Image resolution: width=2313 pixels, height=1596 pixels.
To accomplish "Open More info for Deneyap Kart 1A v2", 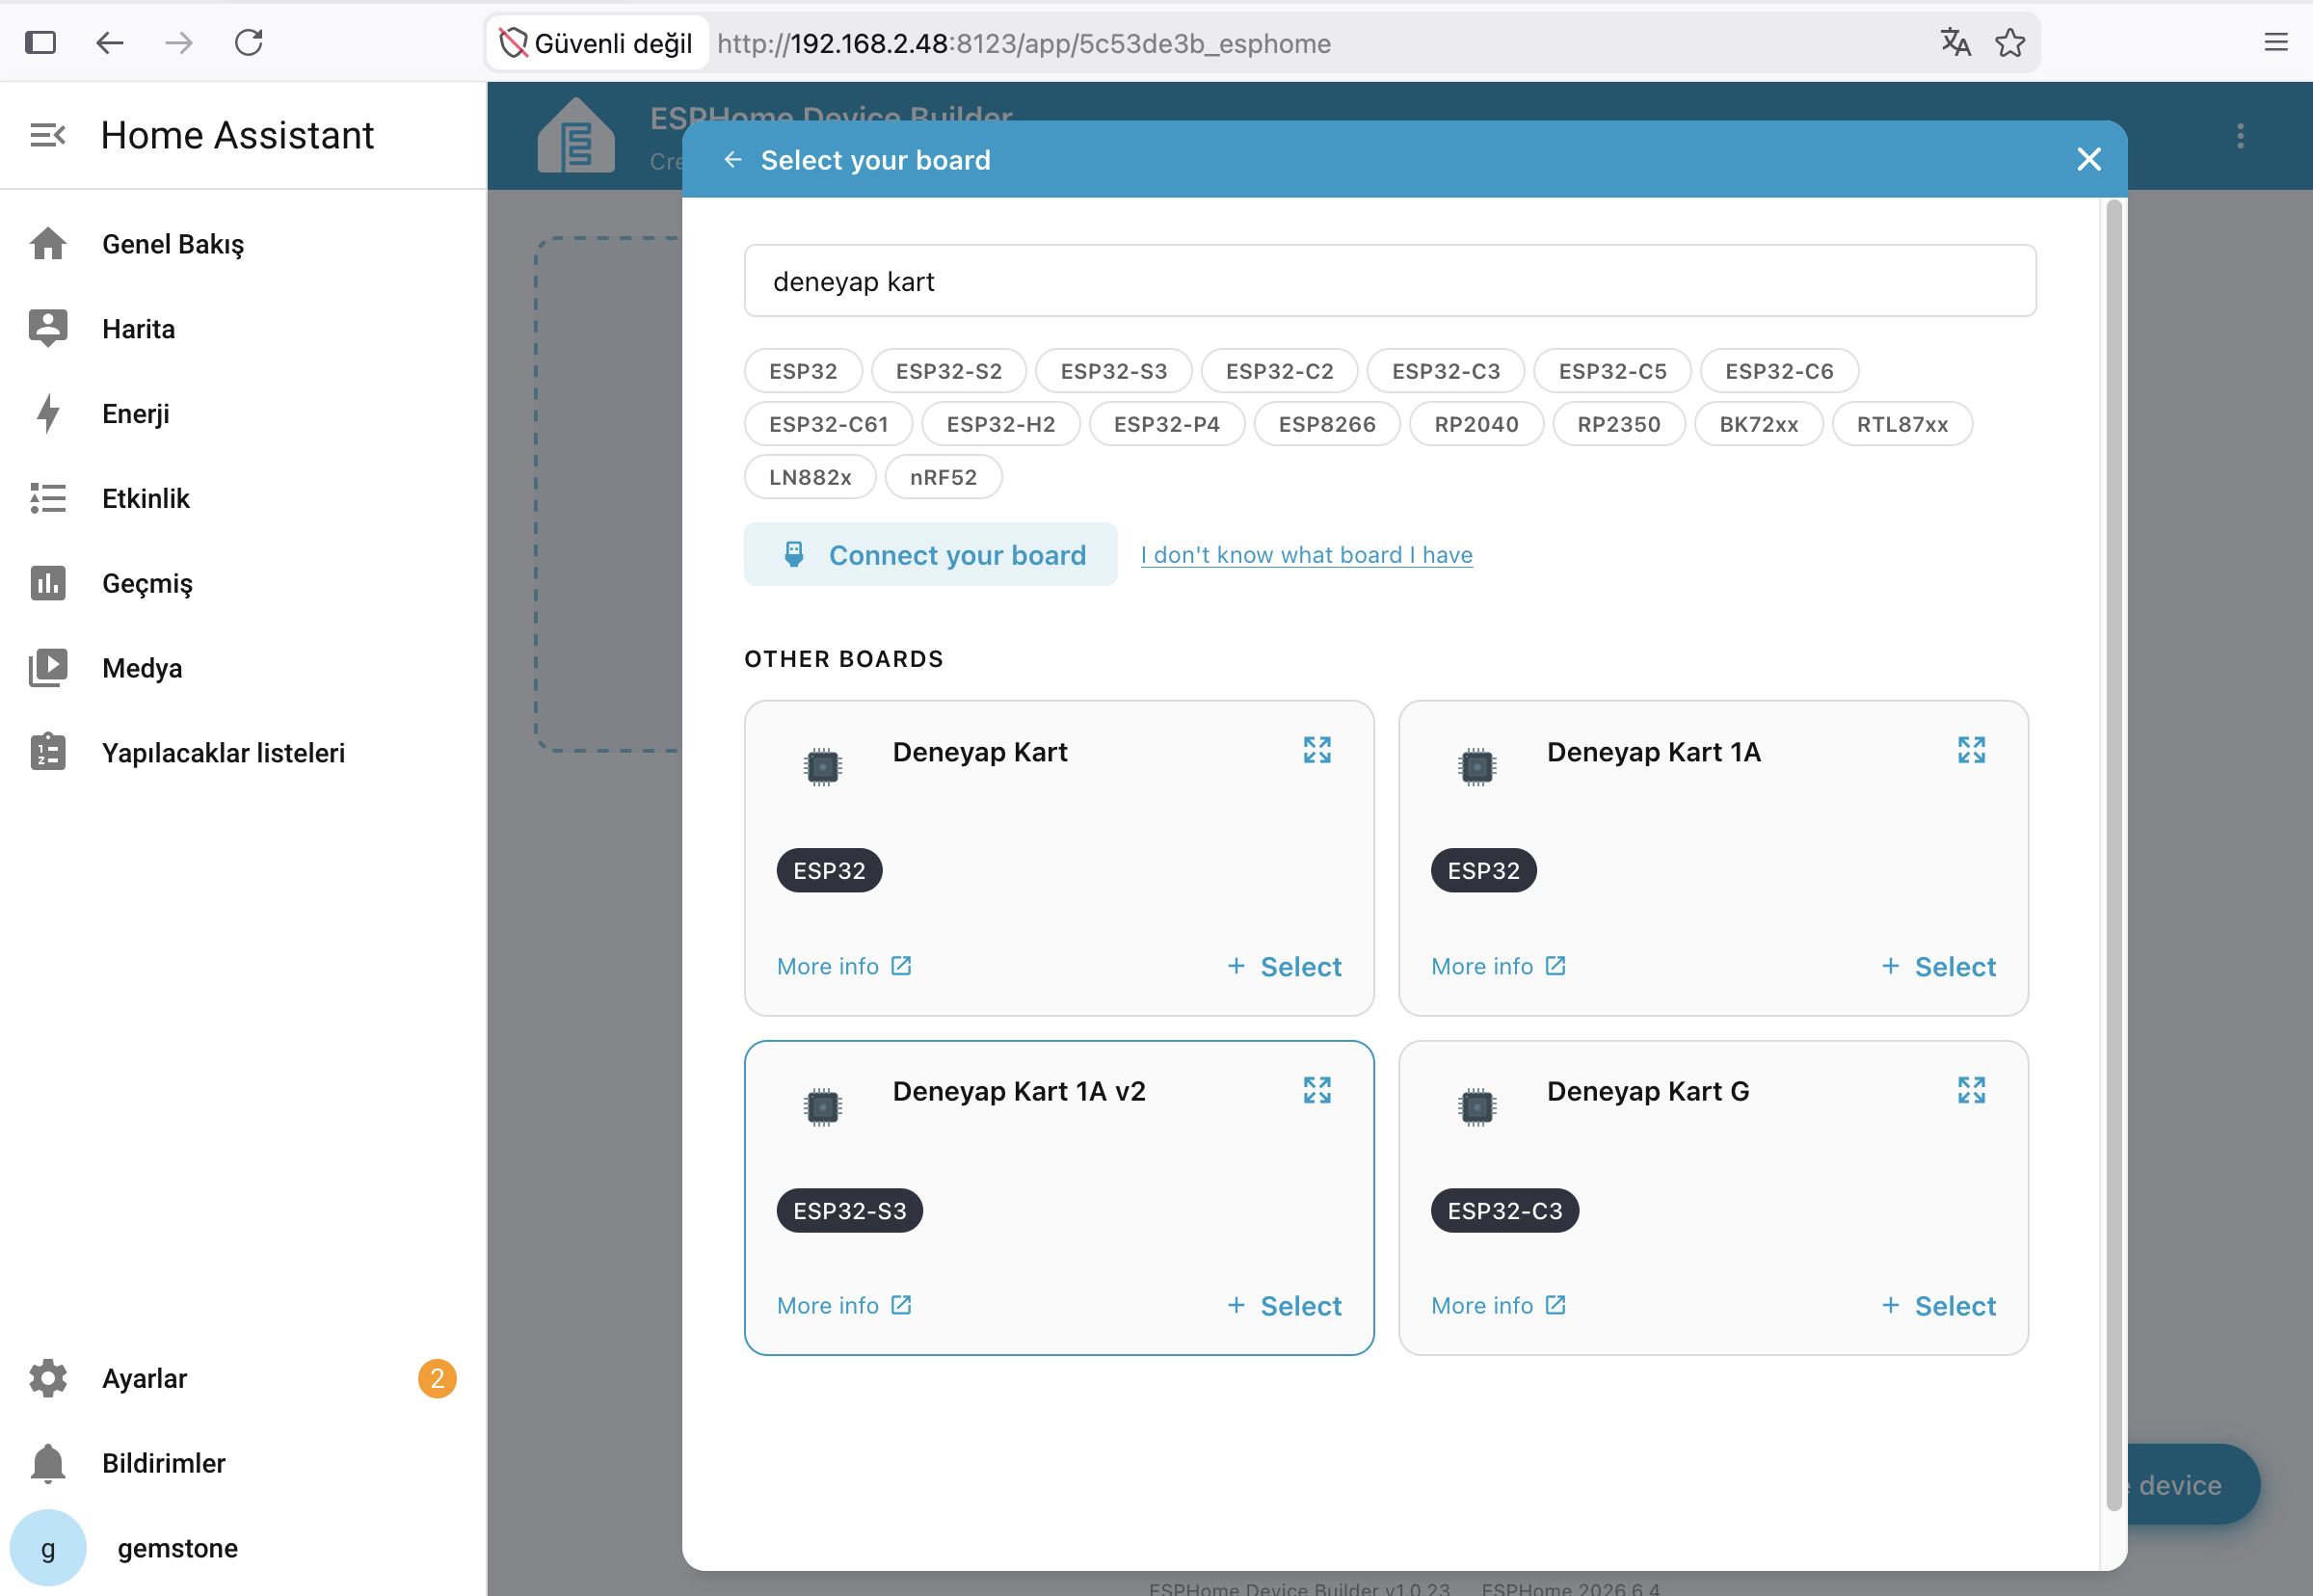I will (x=844, y=1306).
